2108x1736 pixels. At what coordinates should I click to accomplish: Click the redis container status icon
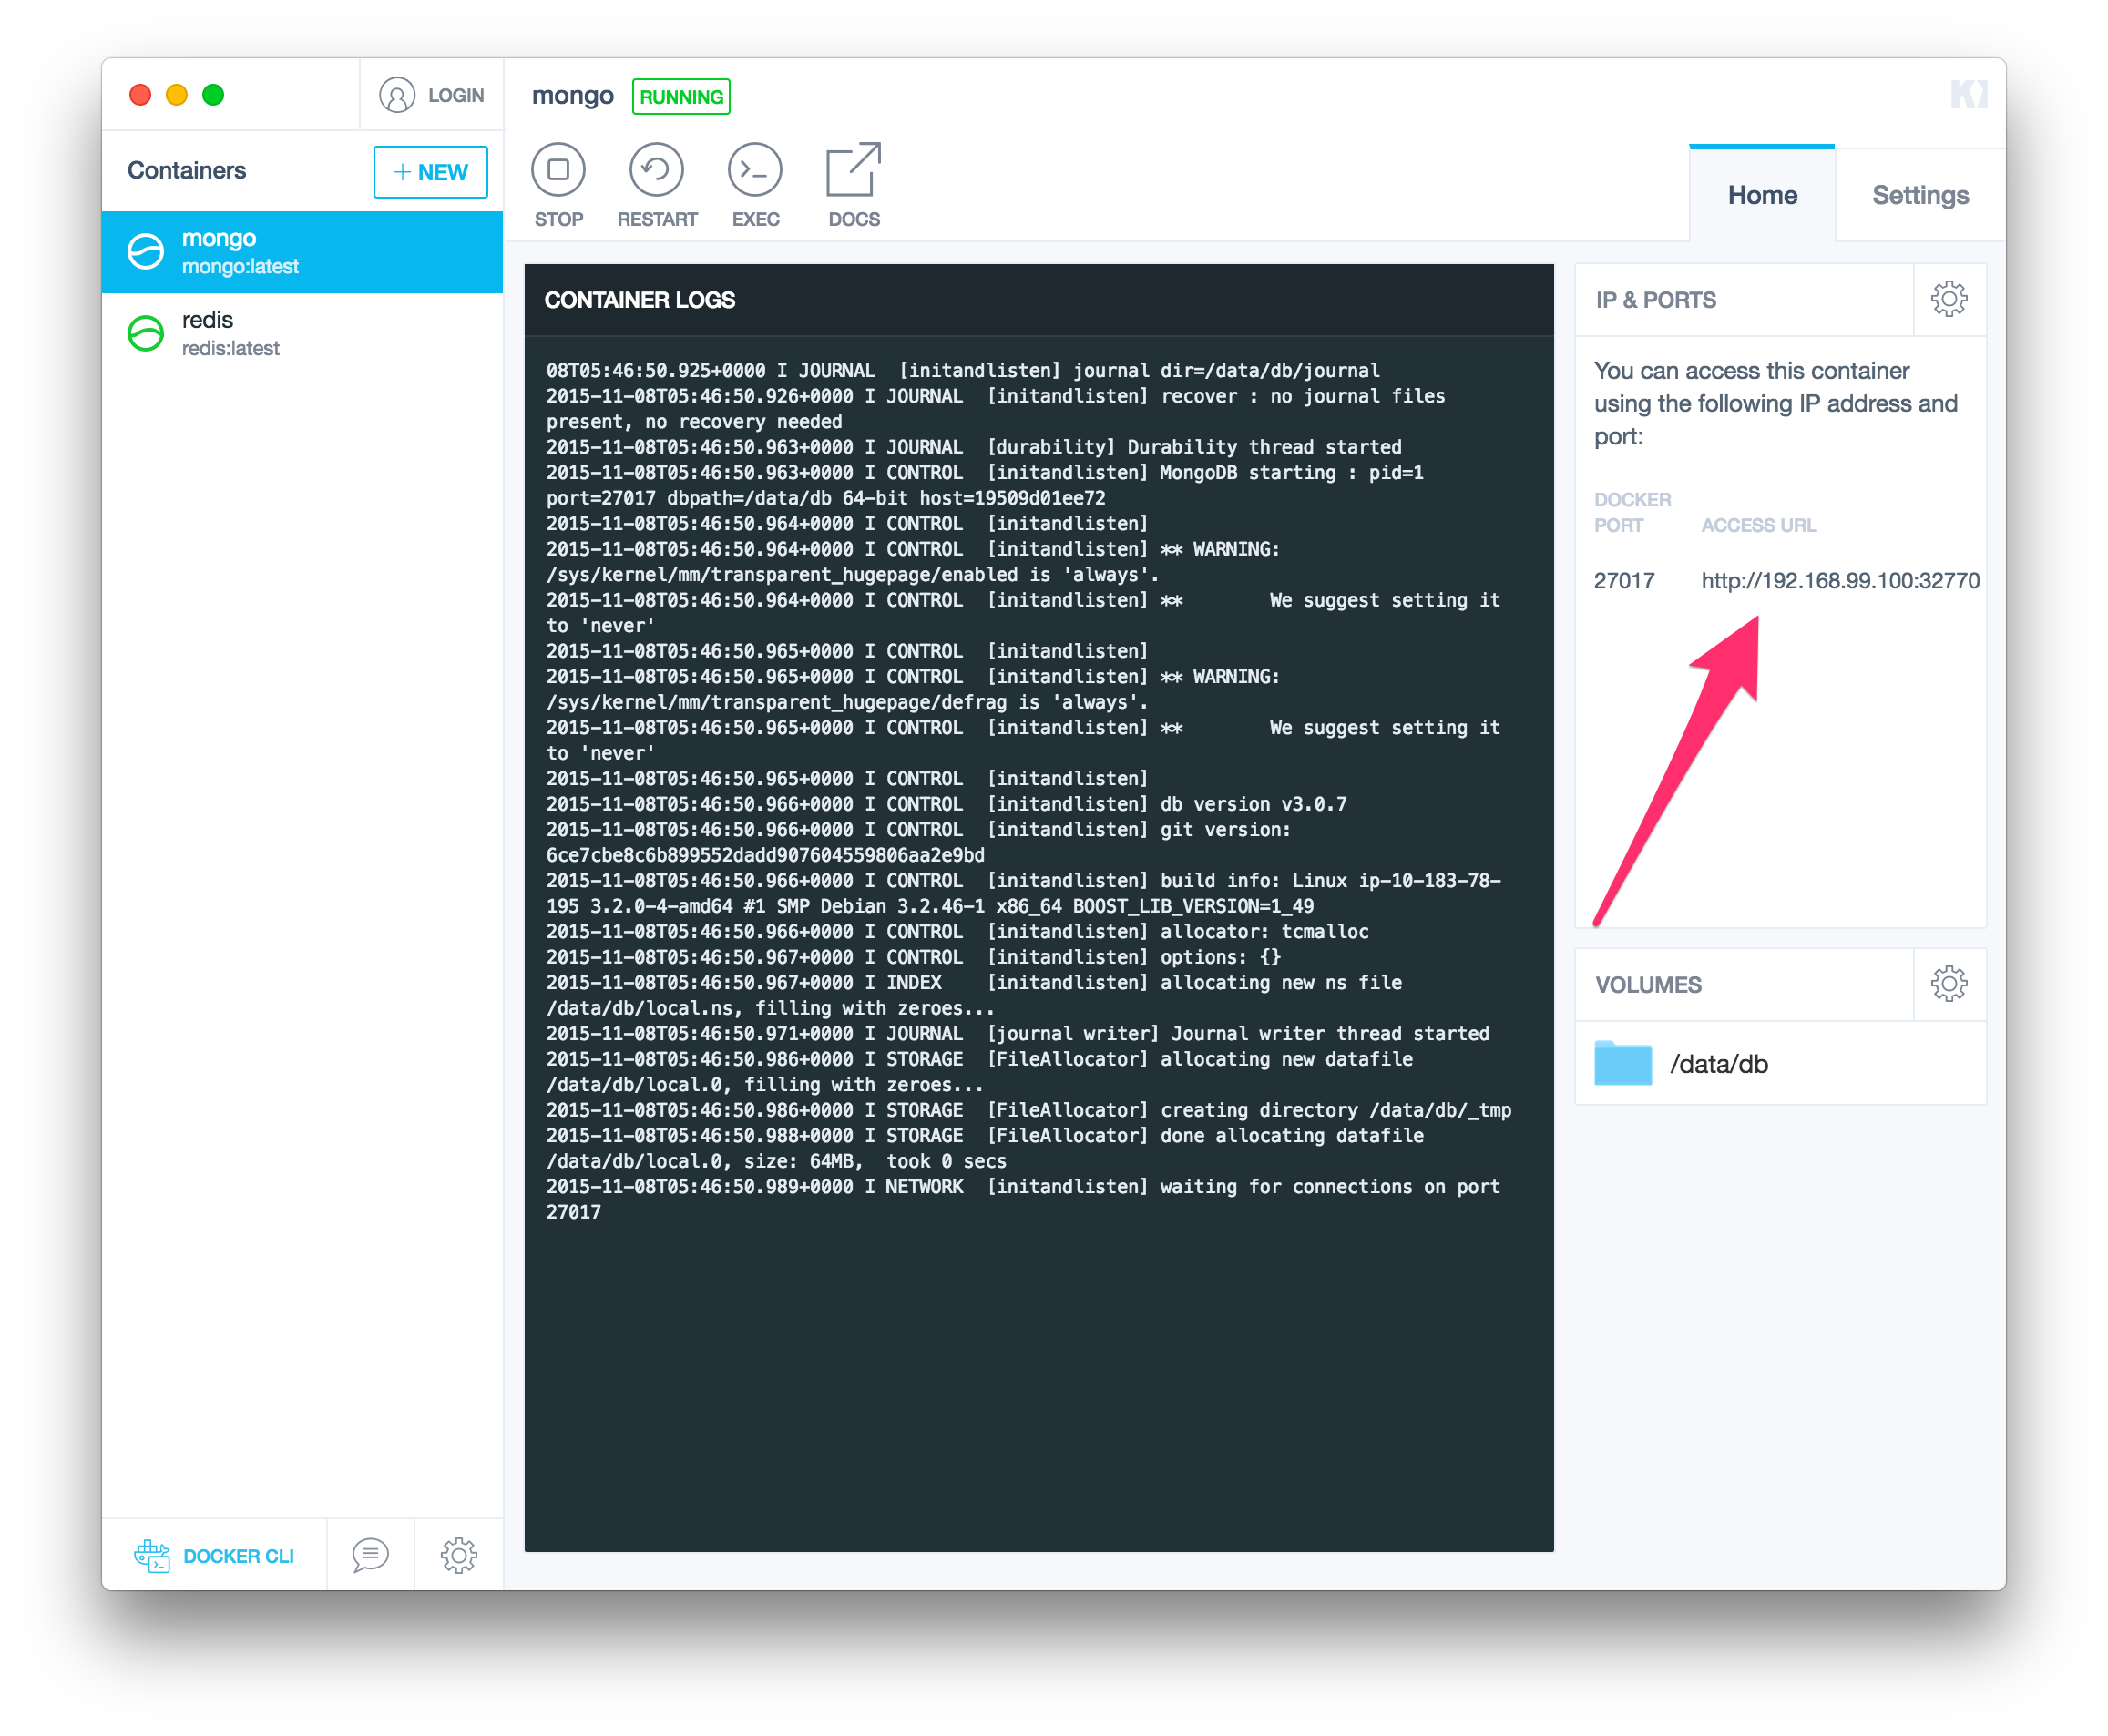click(x=146, y=333)
